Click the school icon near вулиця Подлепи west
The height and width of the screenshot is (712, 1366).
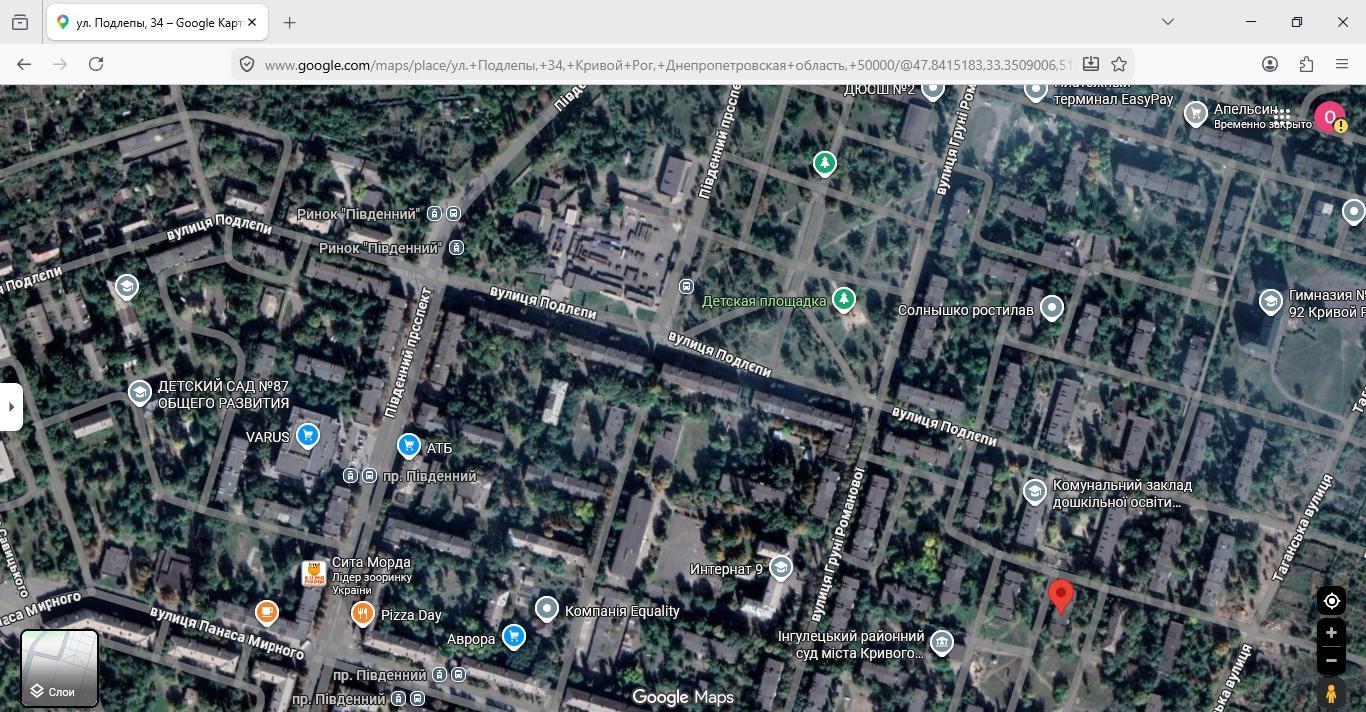(x=126, y=287)
